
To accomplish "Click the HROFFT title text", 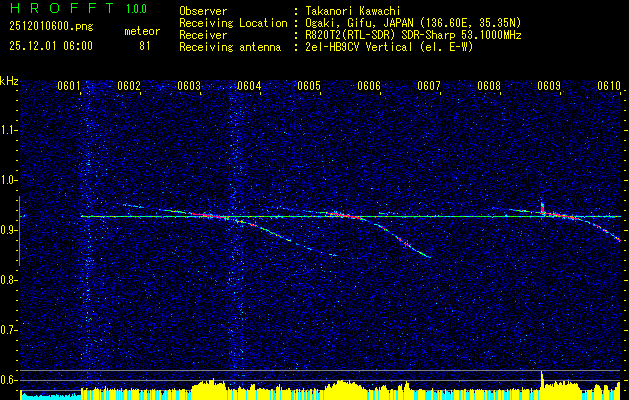I will [62, 8].
